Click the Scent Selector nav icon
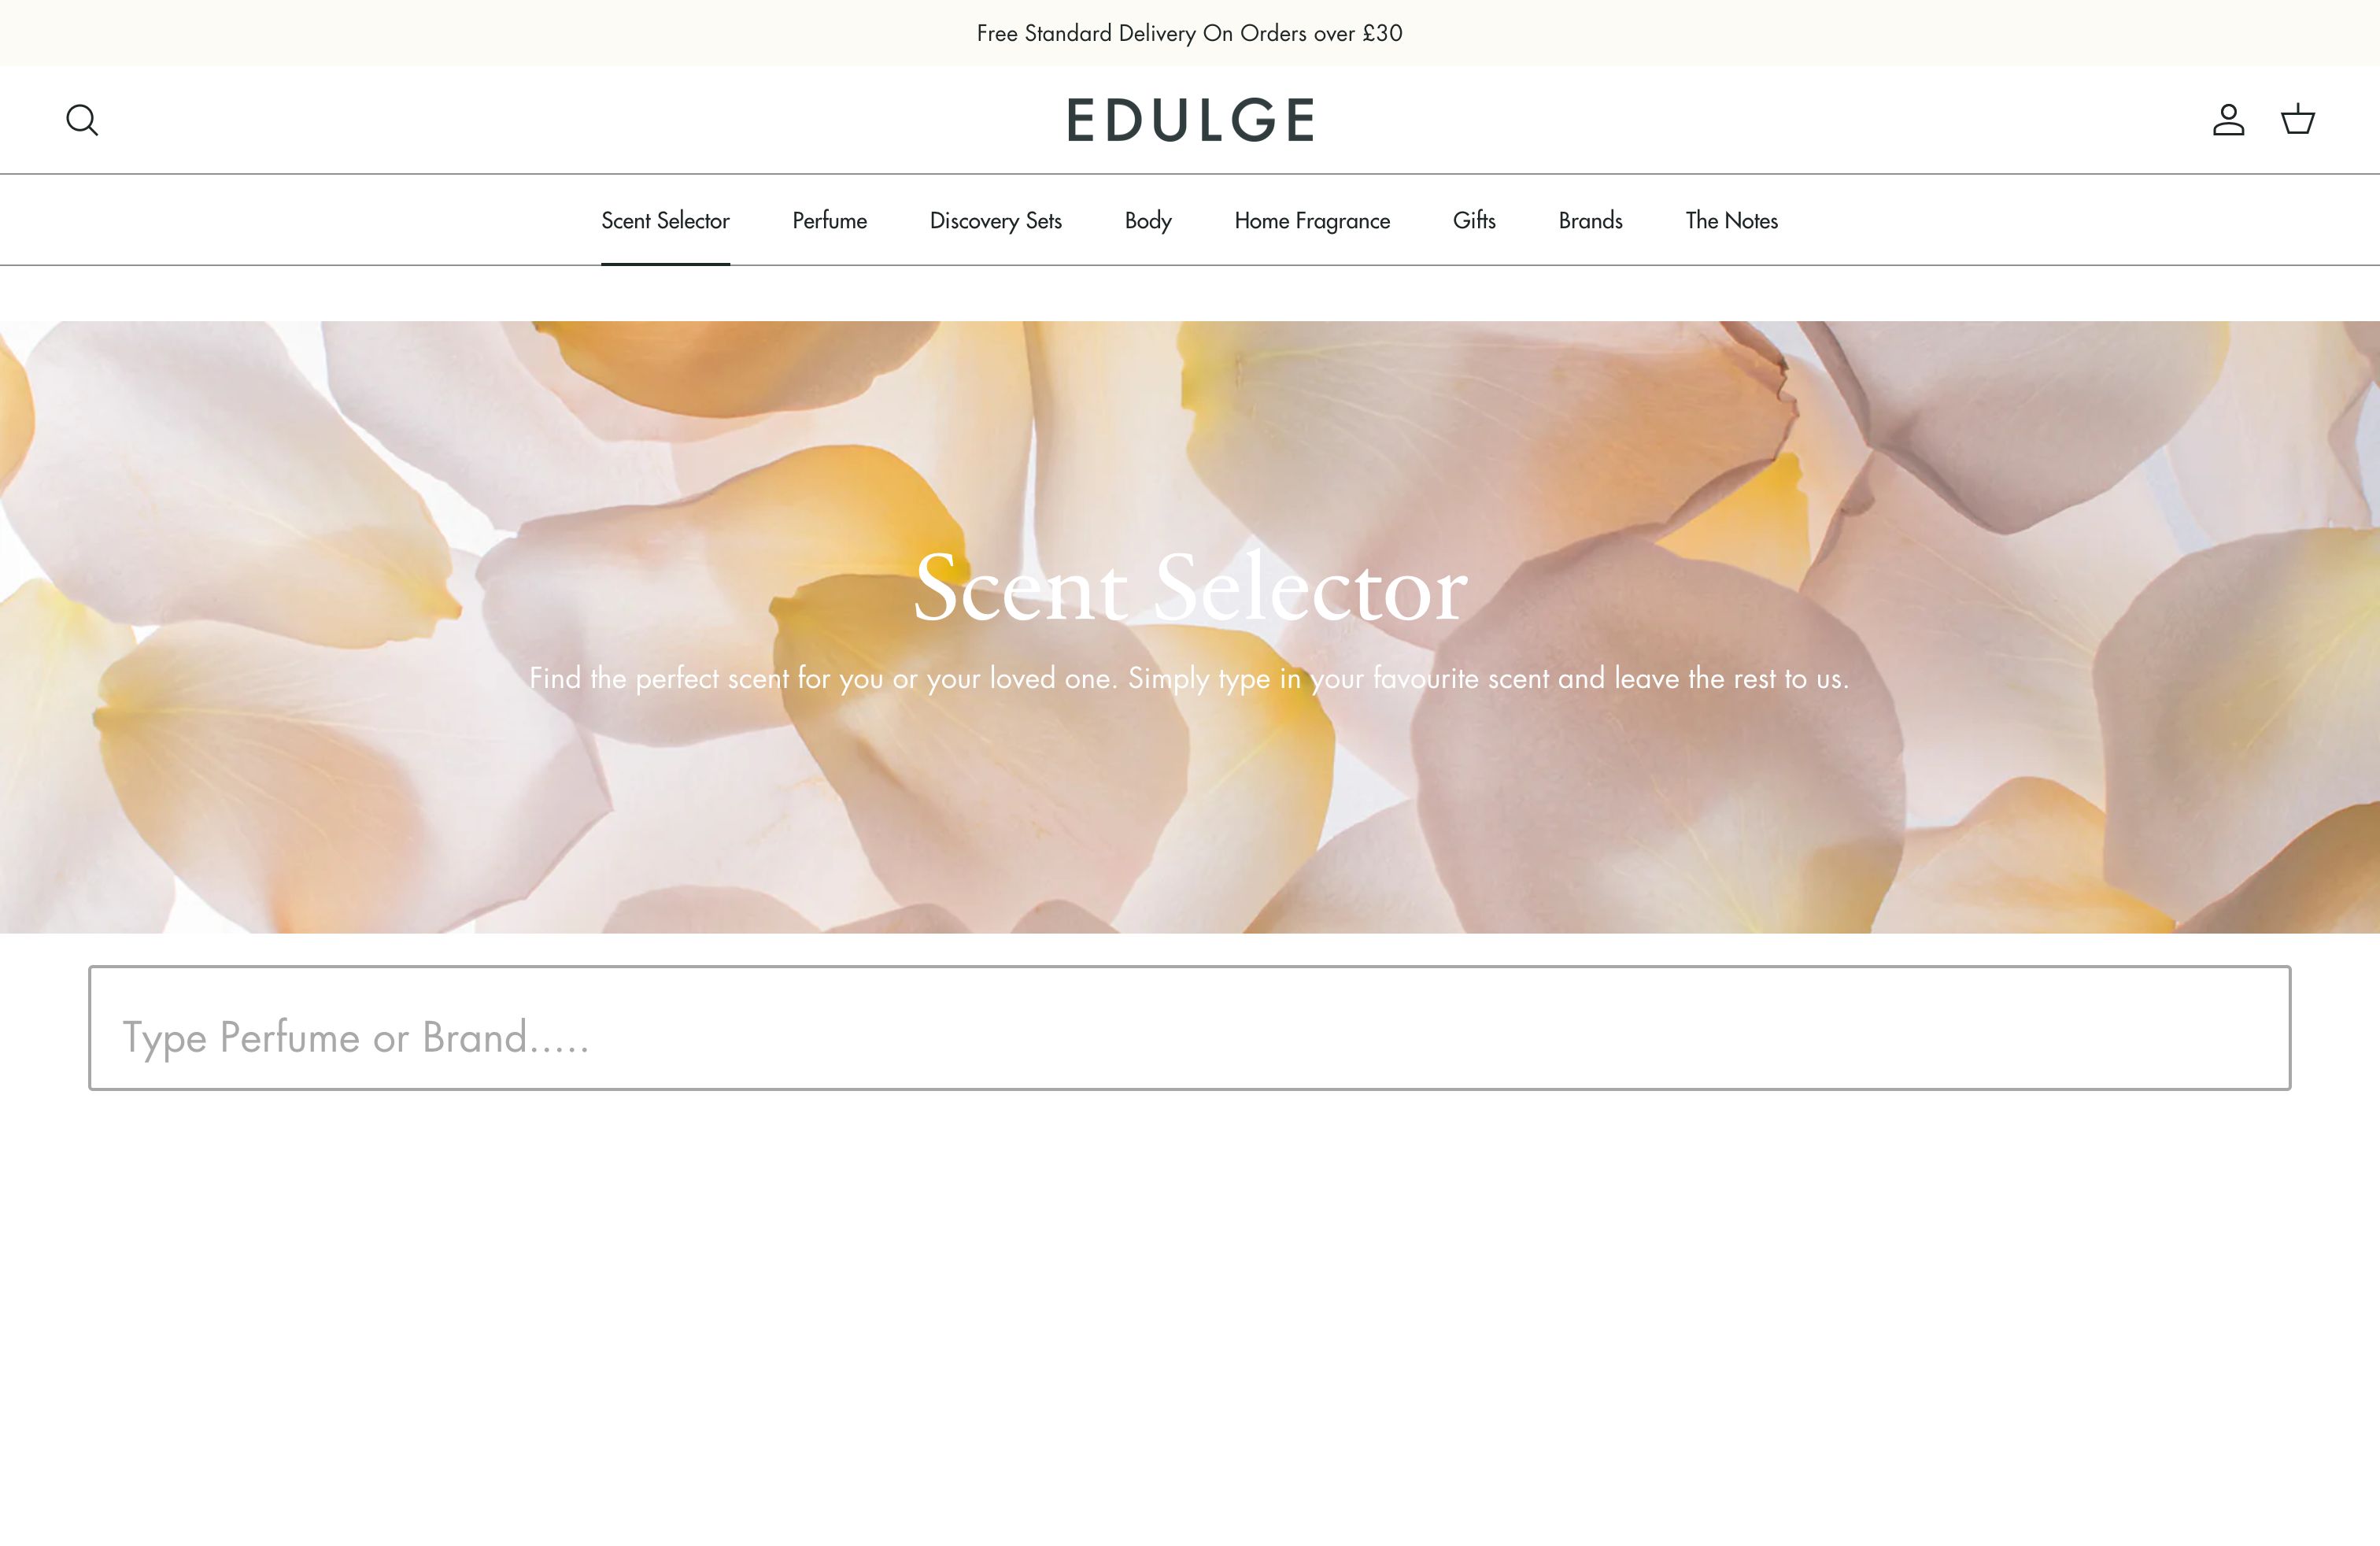The image size is (2380, 1546). [x=664, y=219]
